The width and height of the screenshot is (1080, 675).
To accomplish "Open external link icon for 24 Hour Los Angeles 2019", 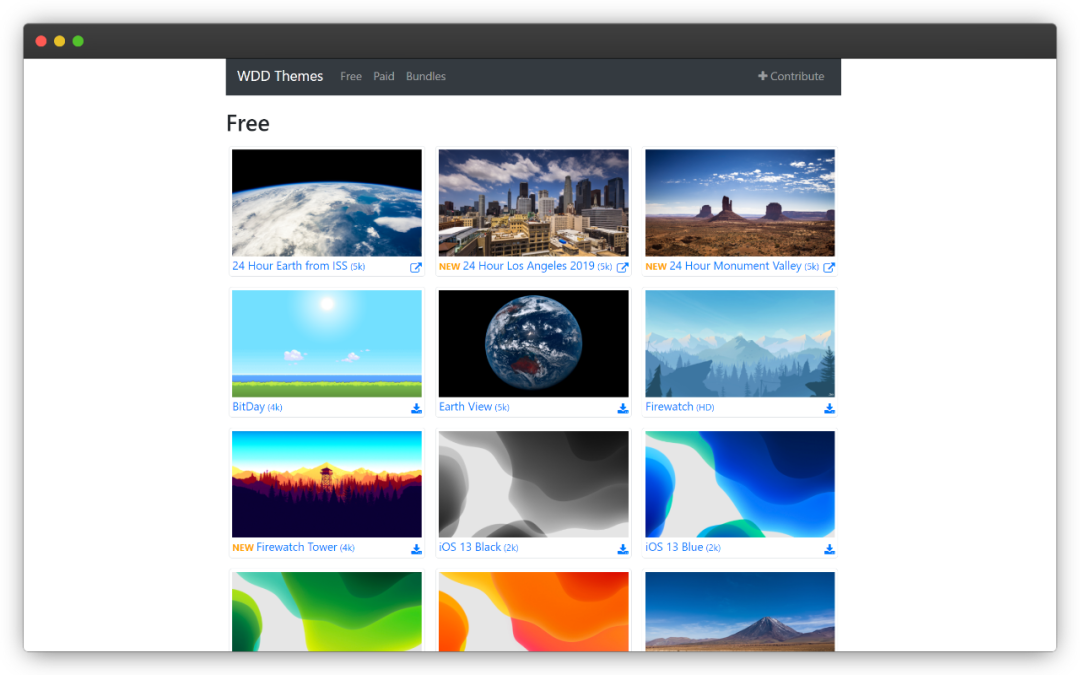I will click(622, 267).
